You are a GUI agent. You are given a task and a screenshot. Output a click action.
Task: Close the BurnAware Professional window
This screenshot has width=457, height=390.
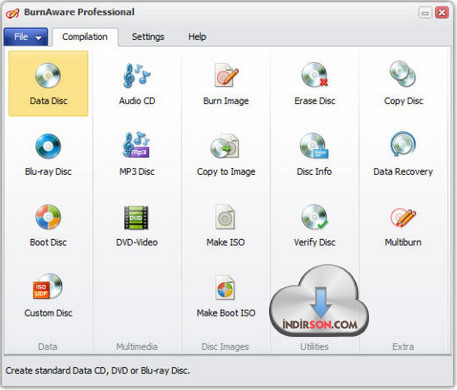(x=442, y=12)
